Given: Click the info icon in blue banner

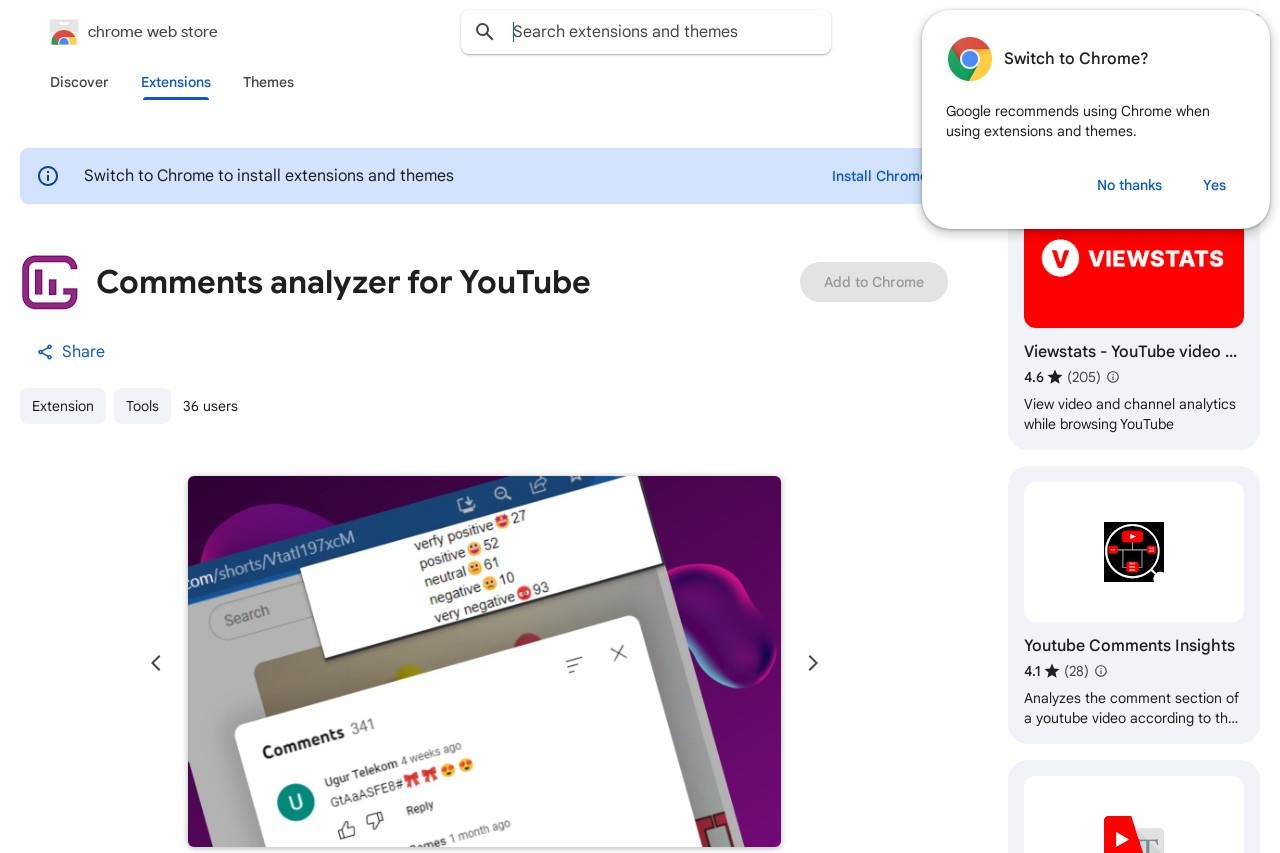Looking at the screenshot, I should coord(48,176).
